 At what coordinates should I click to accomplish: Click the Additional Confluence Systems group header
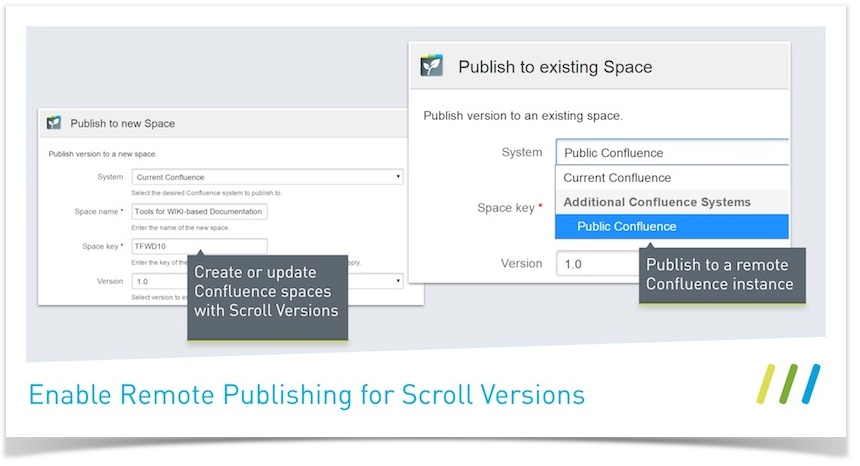(x=672, y=202)
